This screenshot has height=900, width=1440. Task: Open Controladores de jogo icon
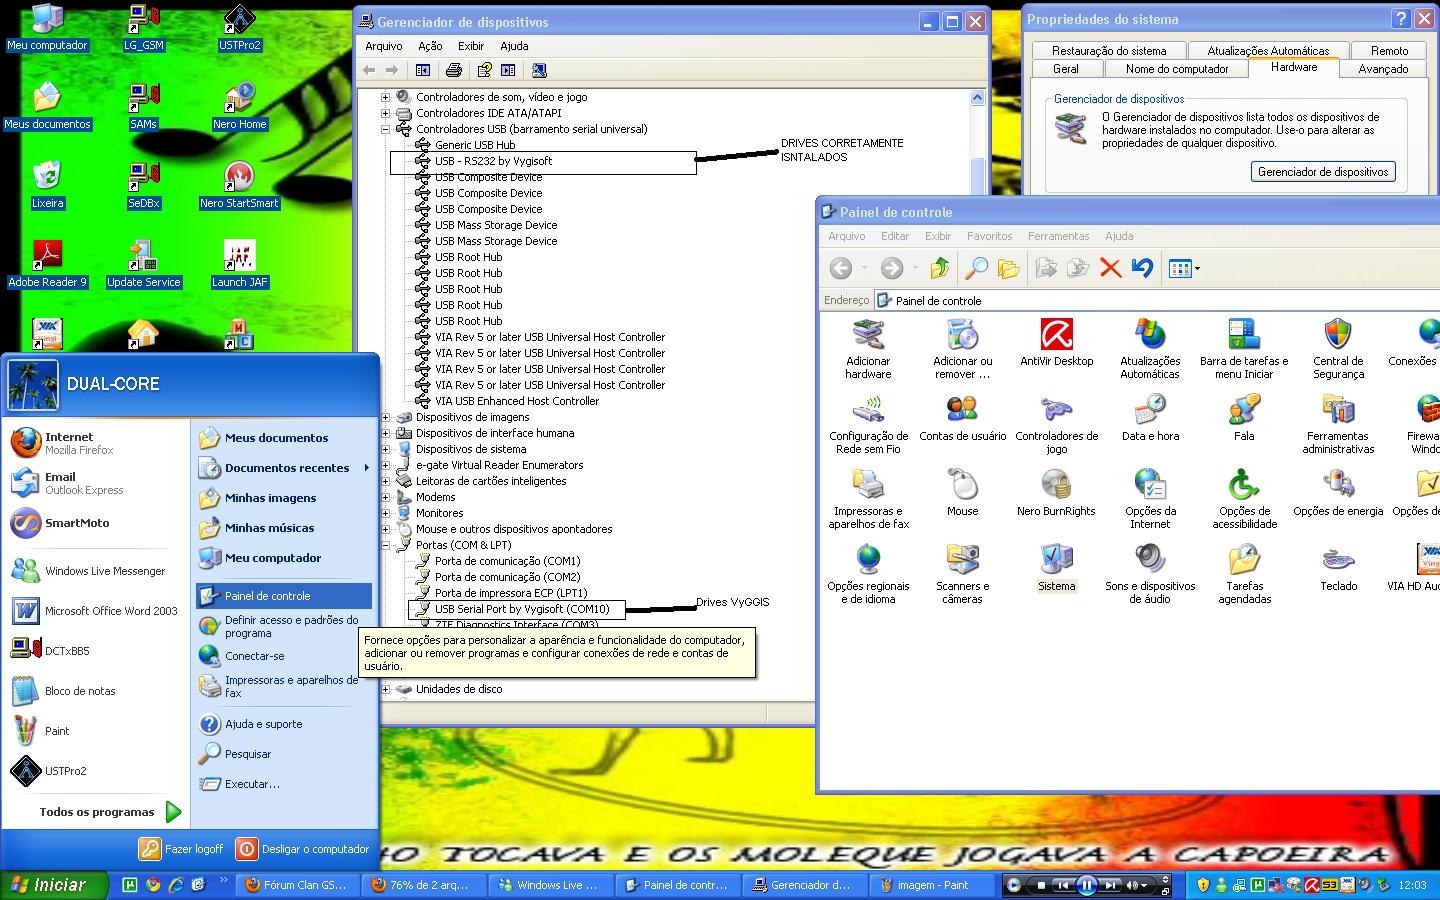tap(1056, 424)
